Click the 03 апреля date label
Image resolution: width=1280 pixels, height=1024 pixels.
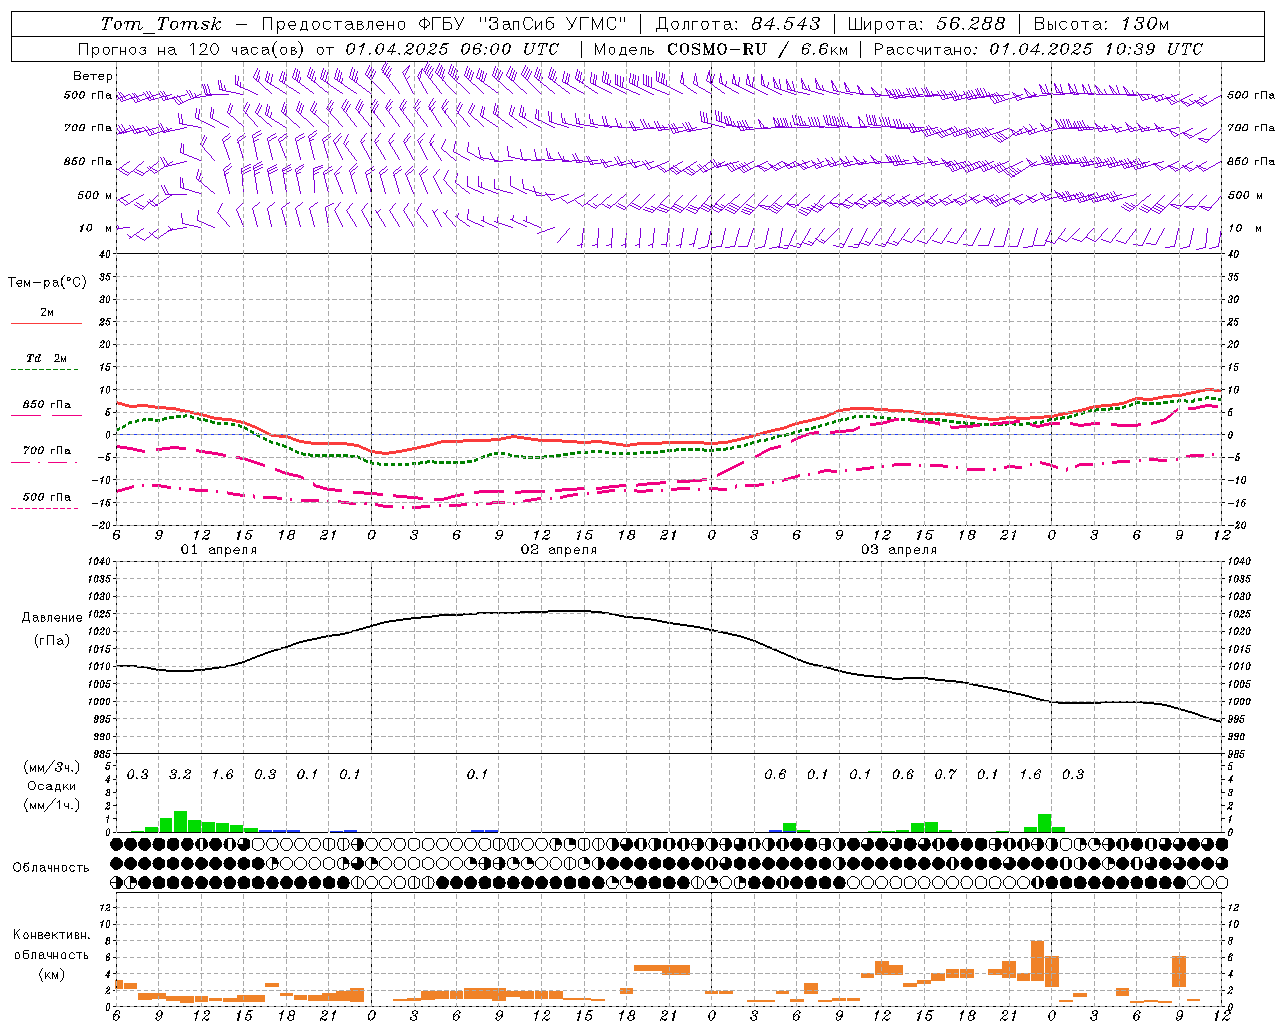click(x=899, y=550)
